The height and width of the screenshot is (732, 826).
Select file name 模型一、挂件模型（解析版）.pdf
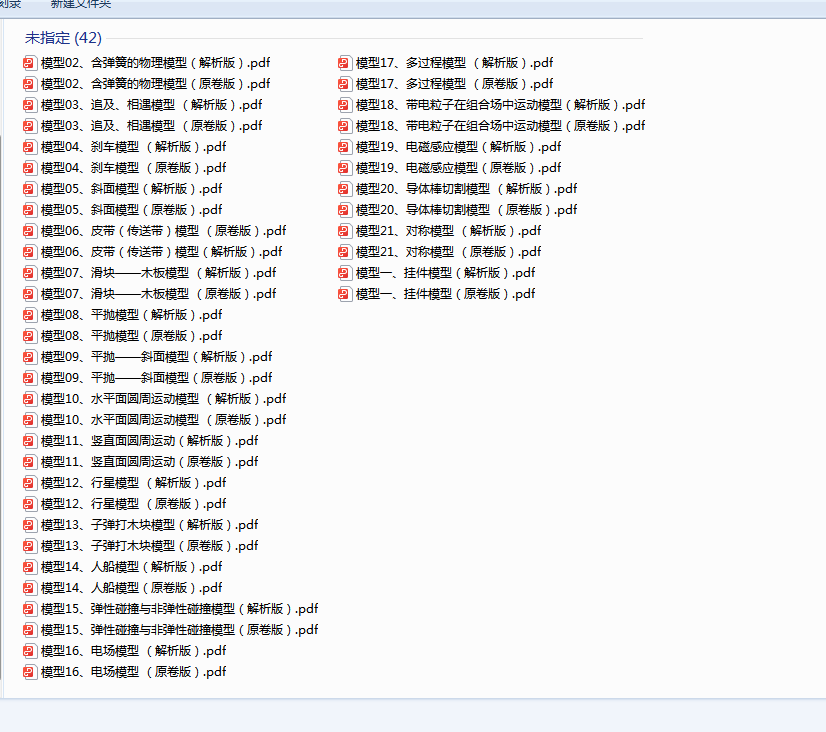coord(446,273)
